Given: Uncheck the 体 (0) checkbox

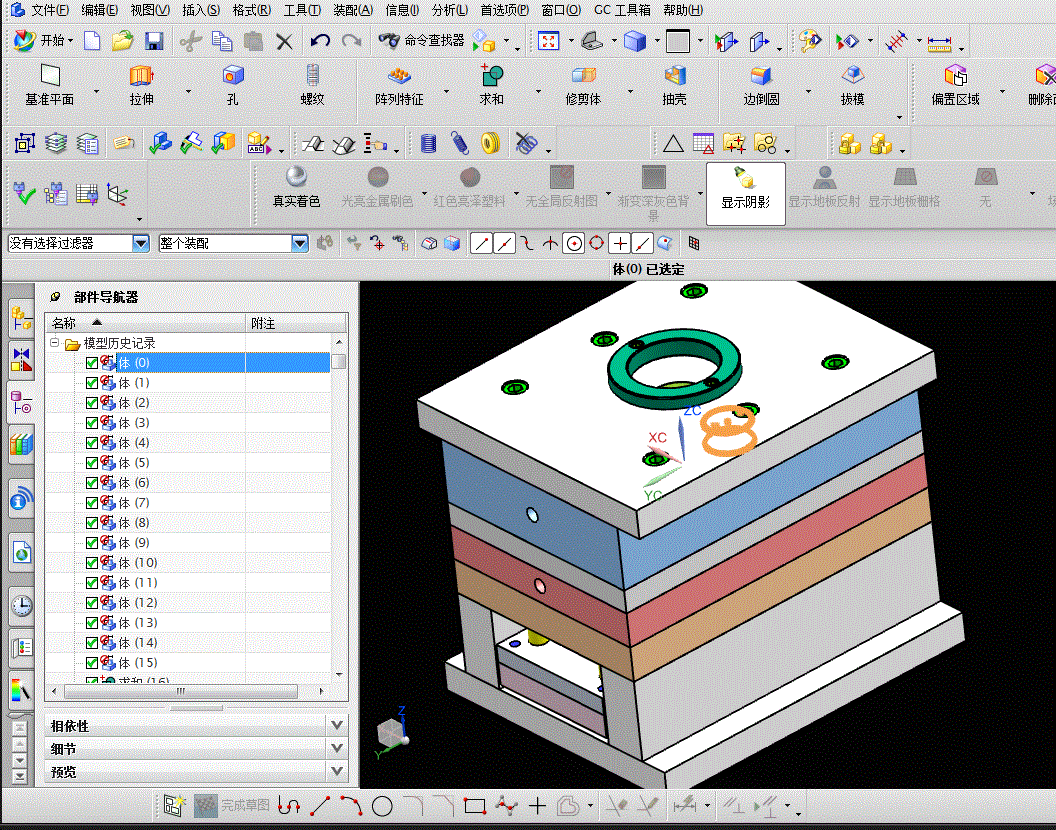Looking at the screenshot, I should click(92, 363).
